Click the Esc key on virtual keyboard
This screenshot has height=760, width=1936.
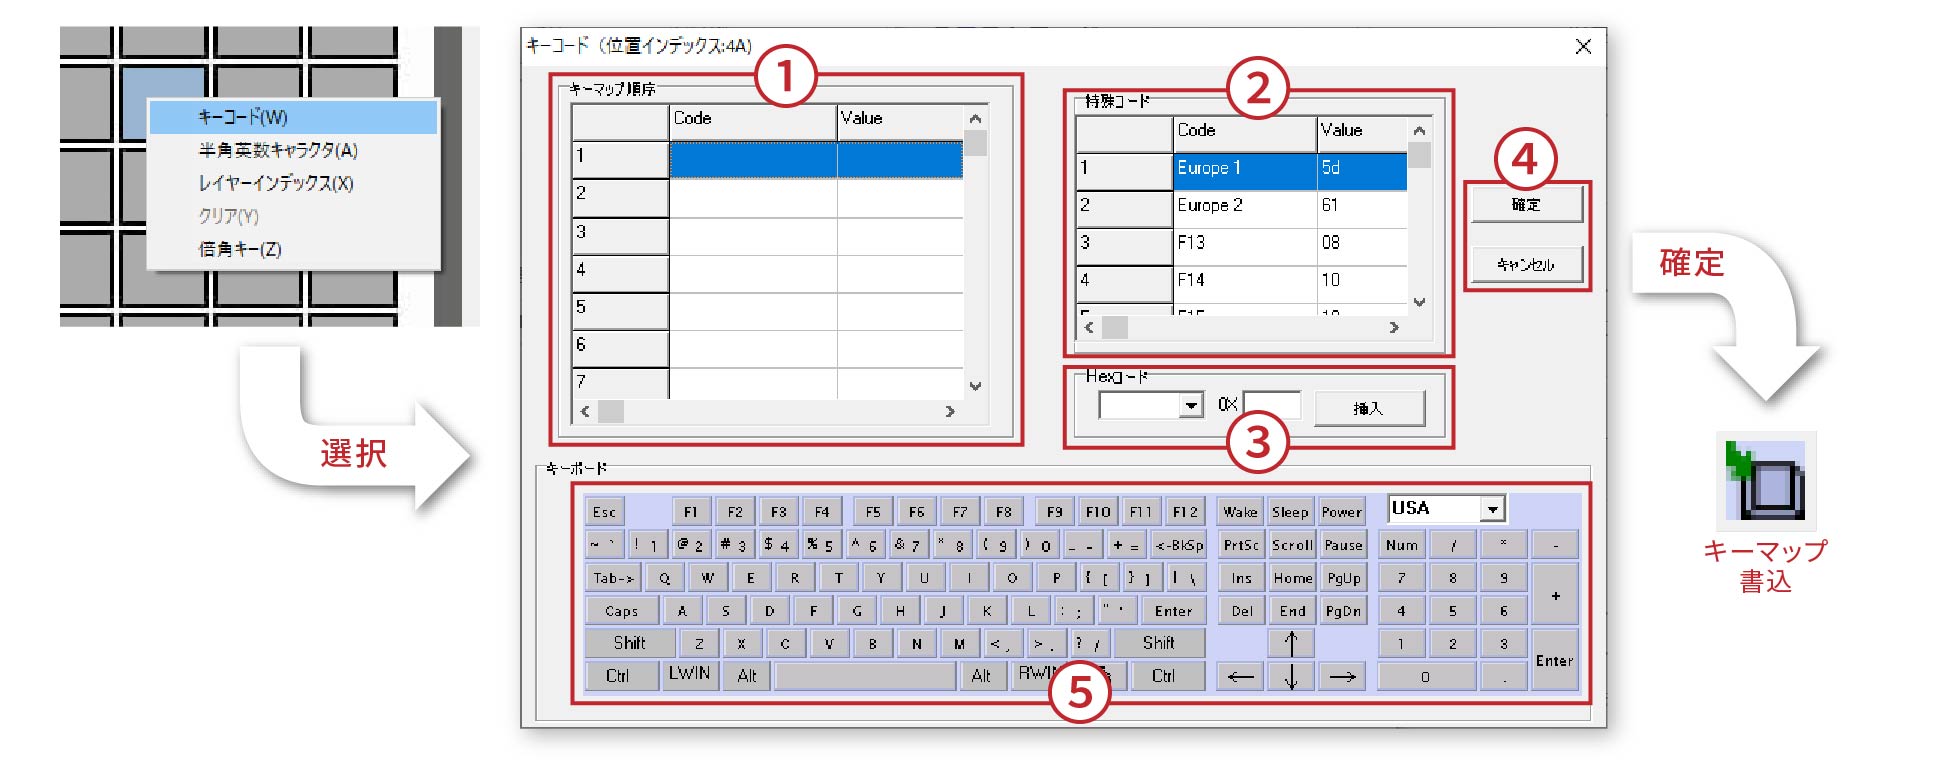click(x=604, y=512)
